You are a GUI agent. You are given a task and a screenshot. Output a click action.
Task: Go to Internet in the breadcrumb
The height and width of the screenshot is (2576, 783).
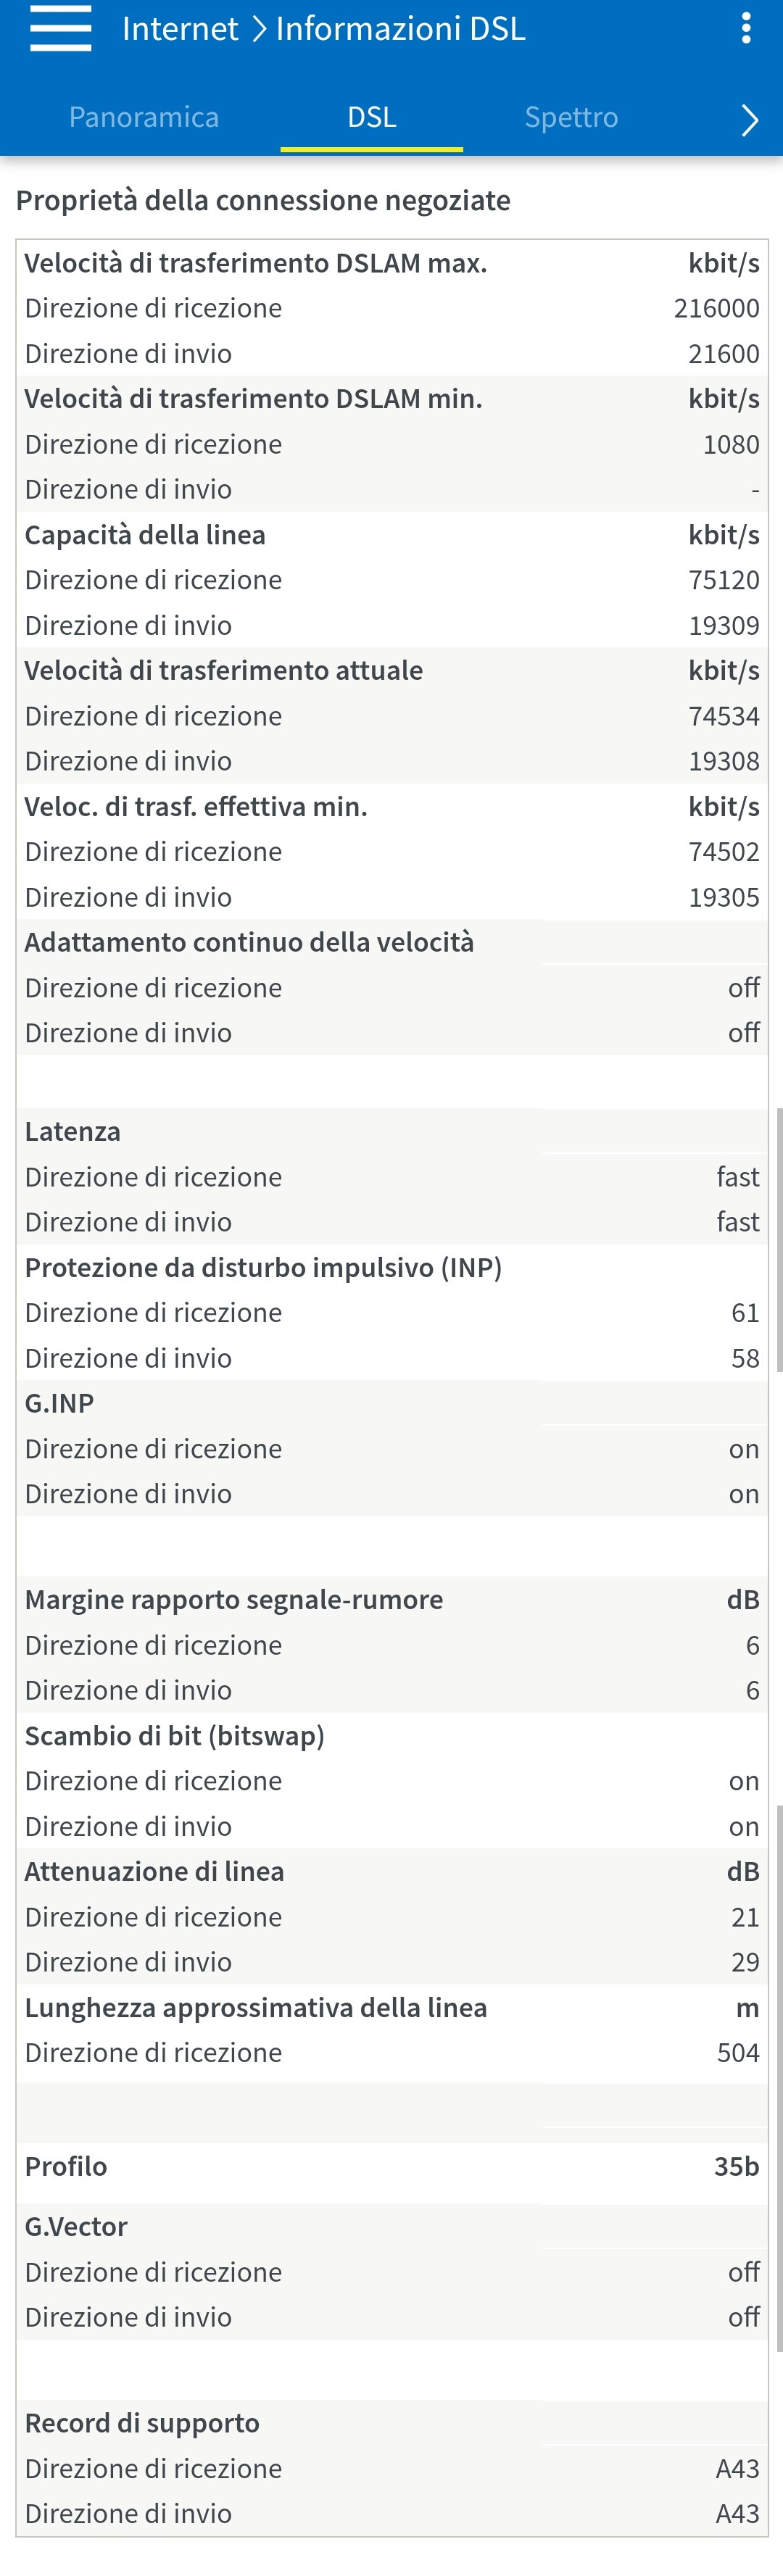180,28
